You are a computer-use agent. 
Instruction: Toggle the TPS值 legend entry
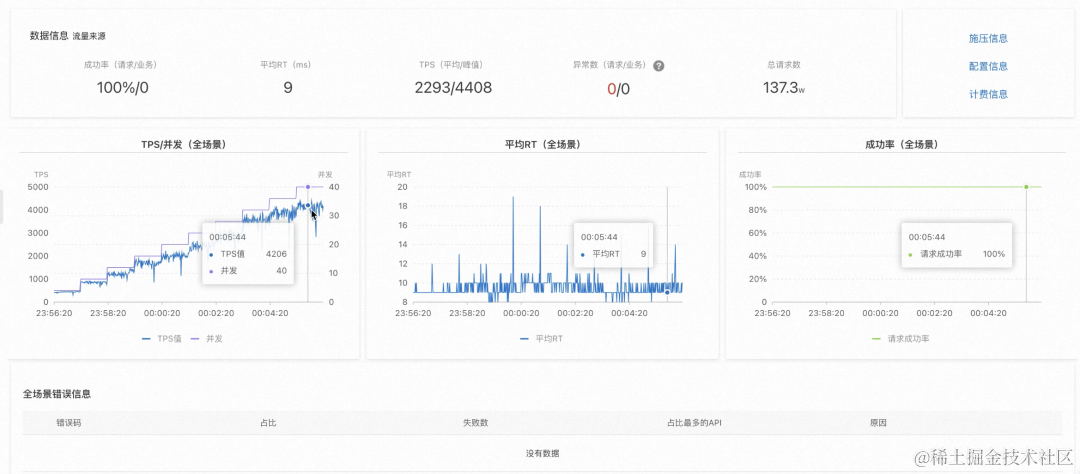[161, 339]
